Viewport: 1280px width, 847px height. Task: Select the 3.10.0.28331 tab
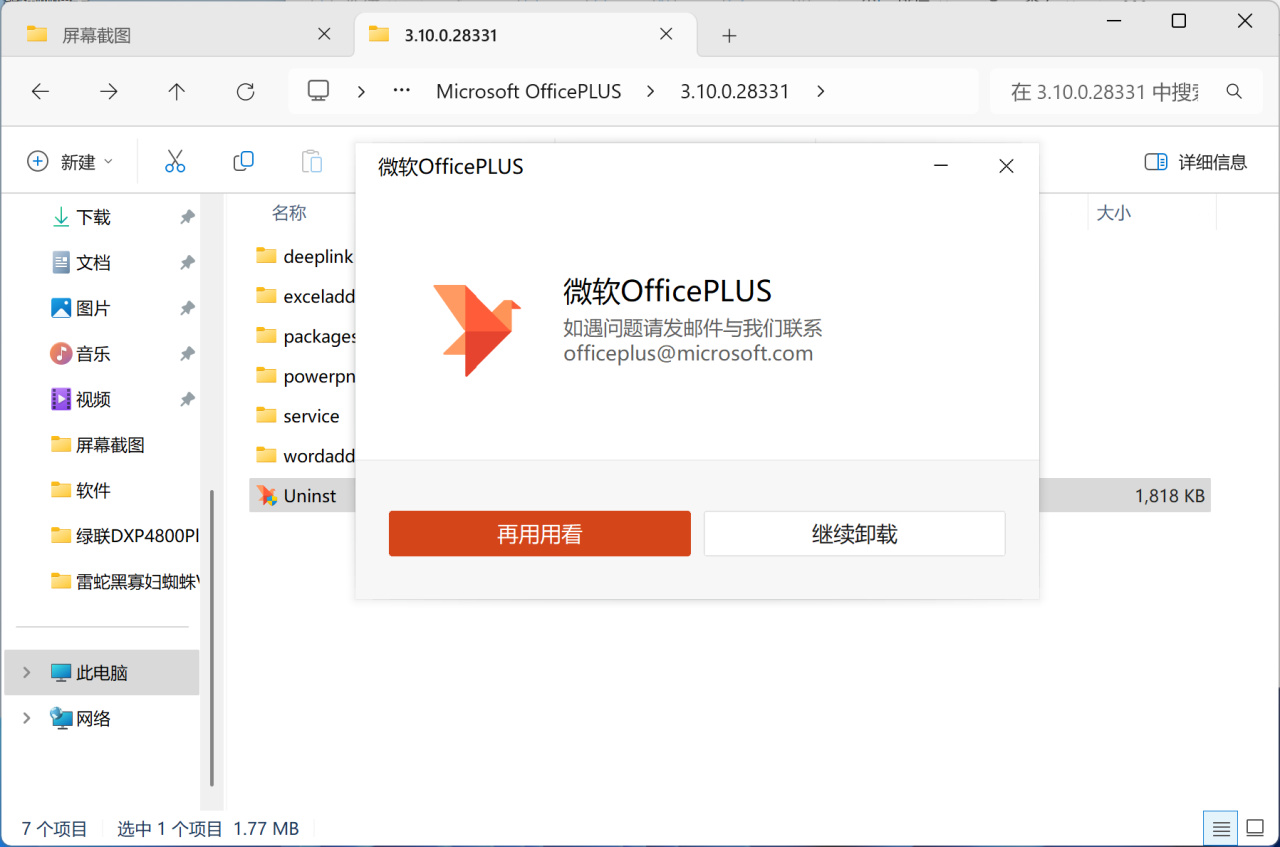click(526, 35)
